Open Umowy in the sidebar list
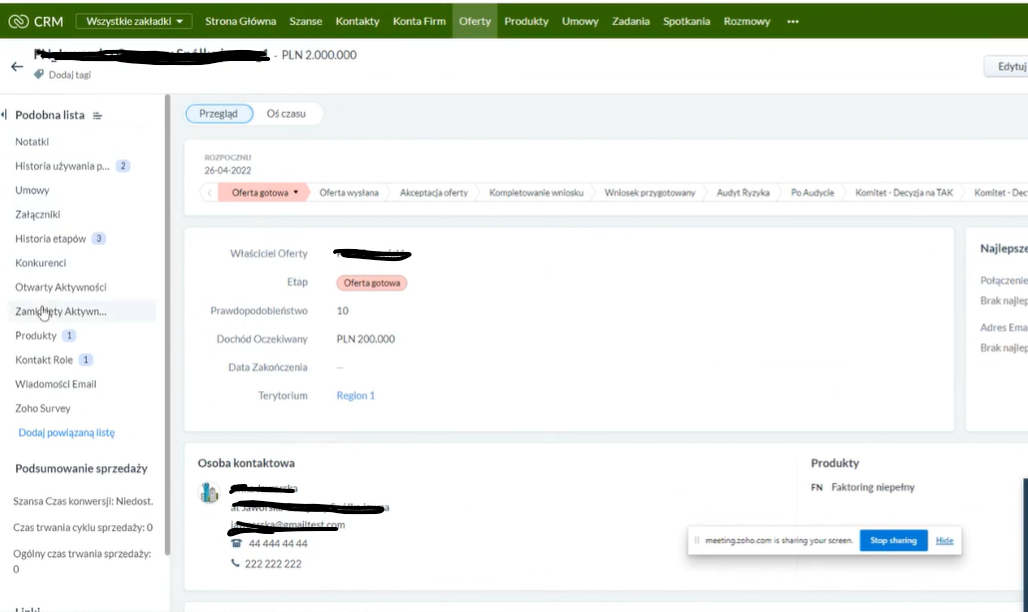The height and width of the screenshot is (612, 1028). (x=32, y=190)
